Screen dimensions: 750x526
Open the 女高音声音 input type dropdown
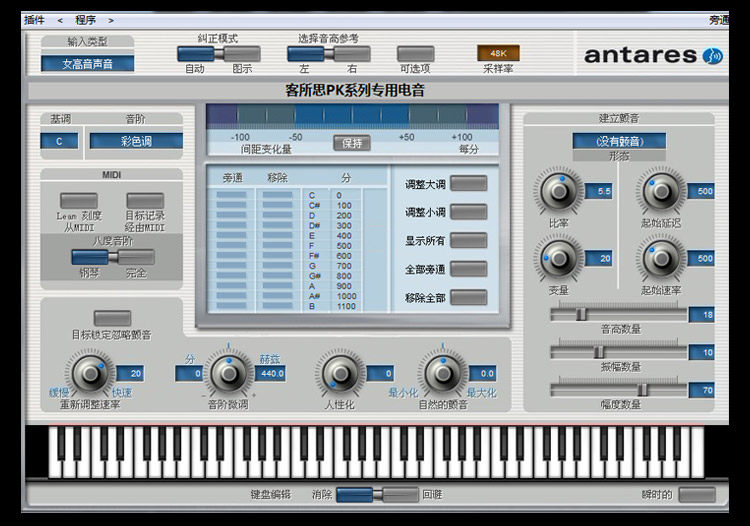[x=88, y=64]
